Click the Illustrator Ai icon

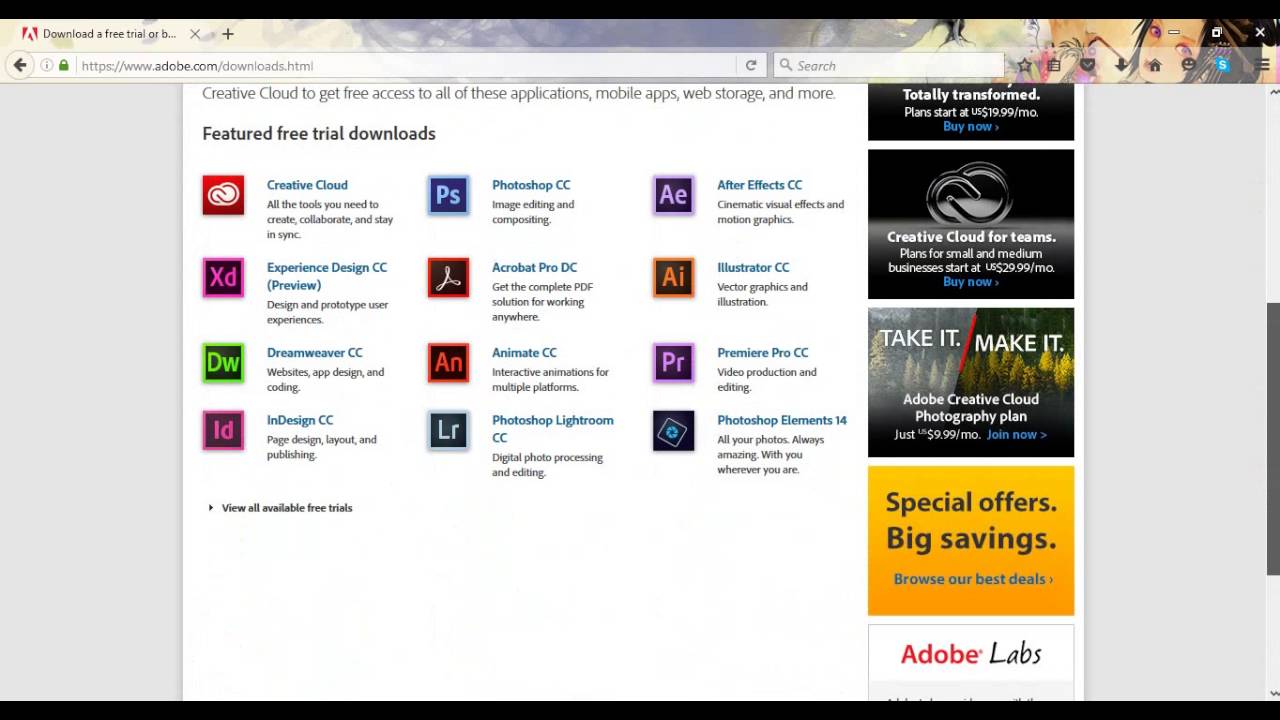[x=673, y=277]
